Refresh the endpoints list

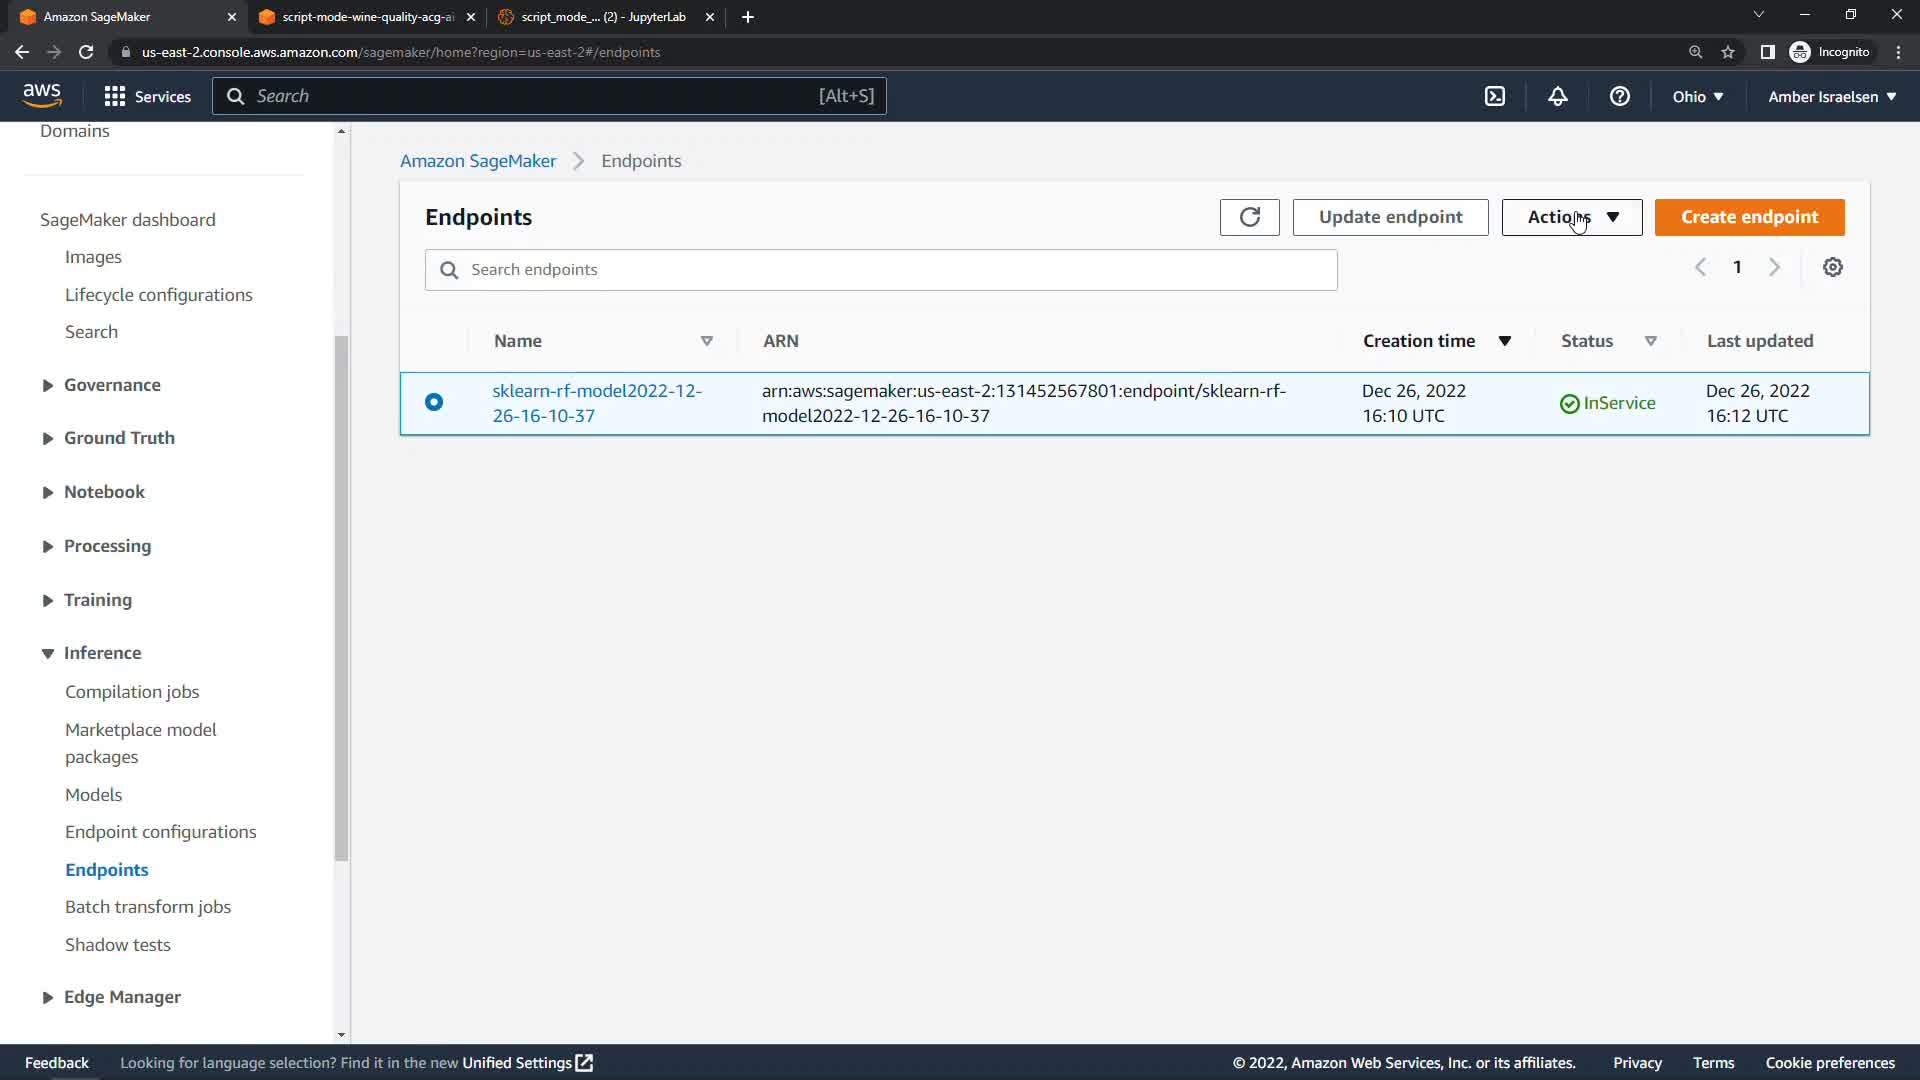[1249, 217]
